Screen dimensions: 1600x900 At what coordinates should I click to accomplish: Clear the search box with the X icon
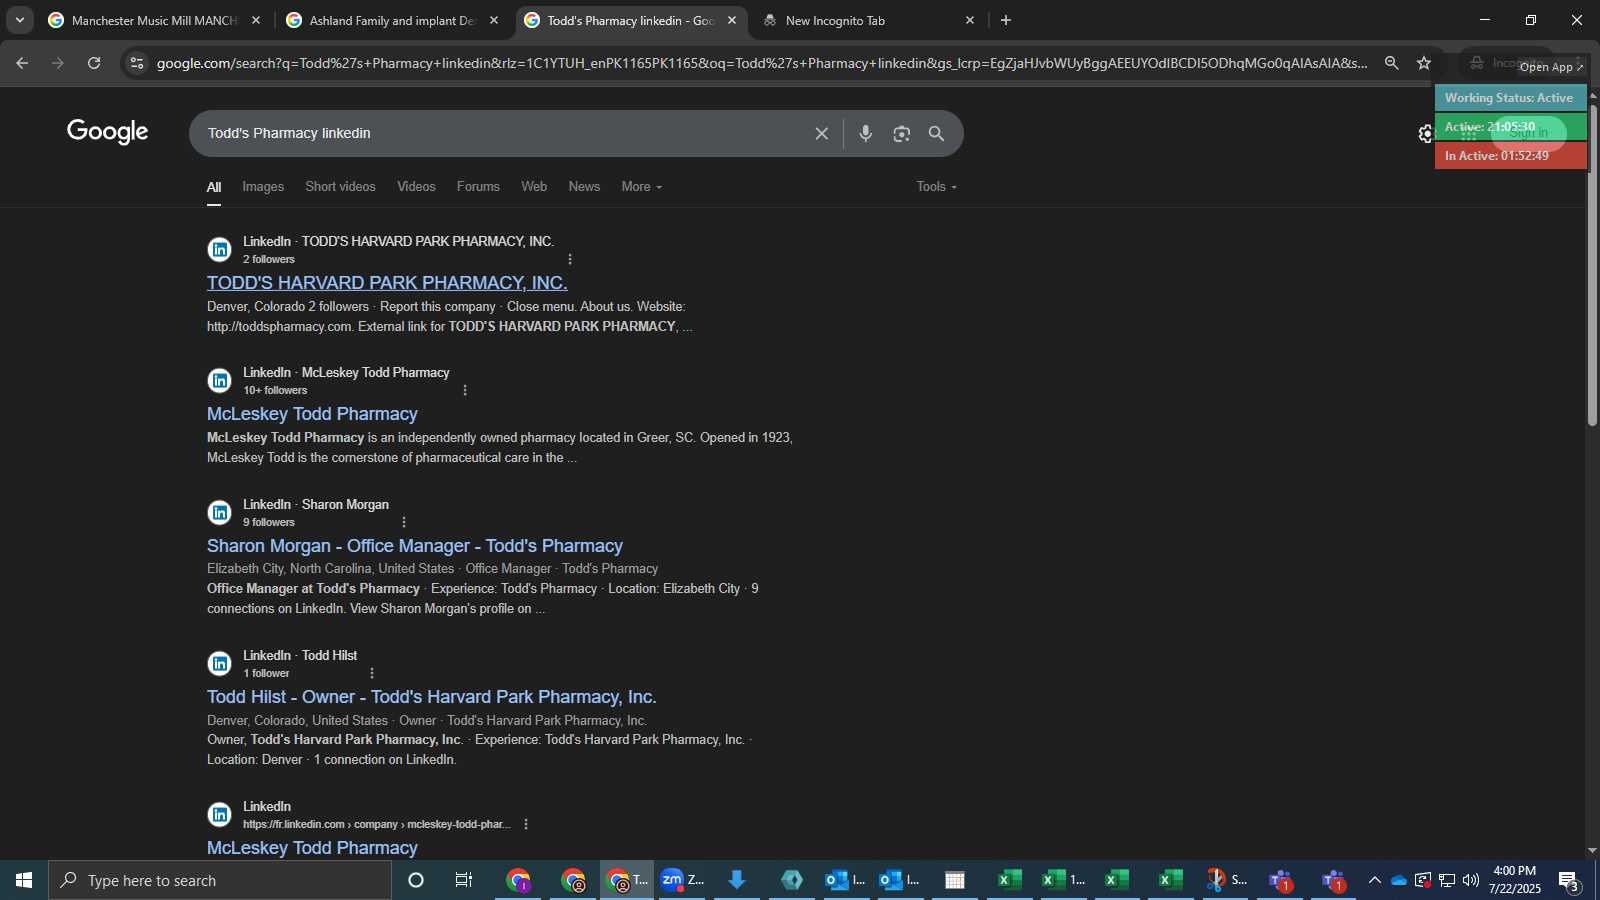(821, 133)
